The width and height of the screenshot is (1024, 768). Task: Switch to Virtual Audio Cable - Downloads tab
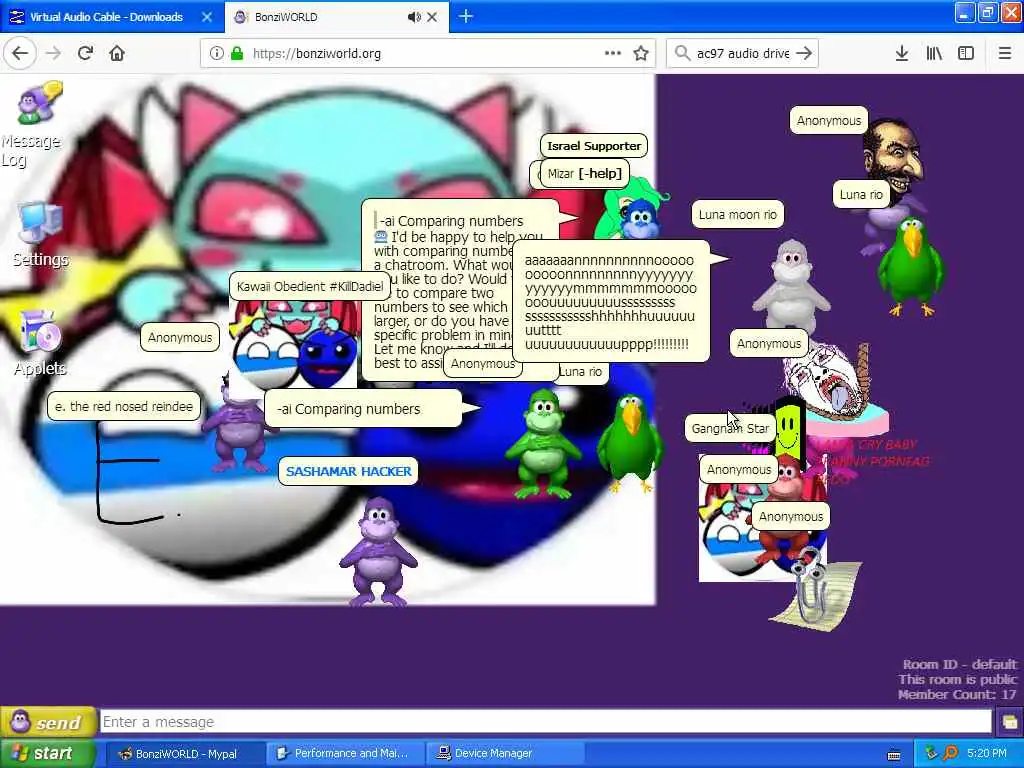106,17
